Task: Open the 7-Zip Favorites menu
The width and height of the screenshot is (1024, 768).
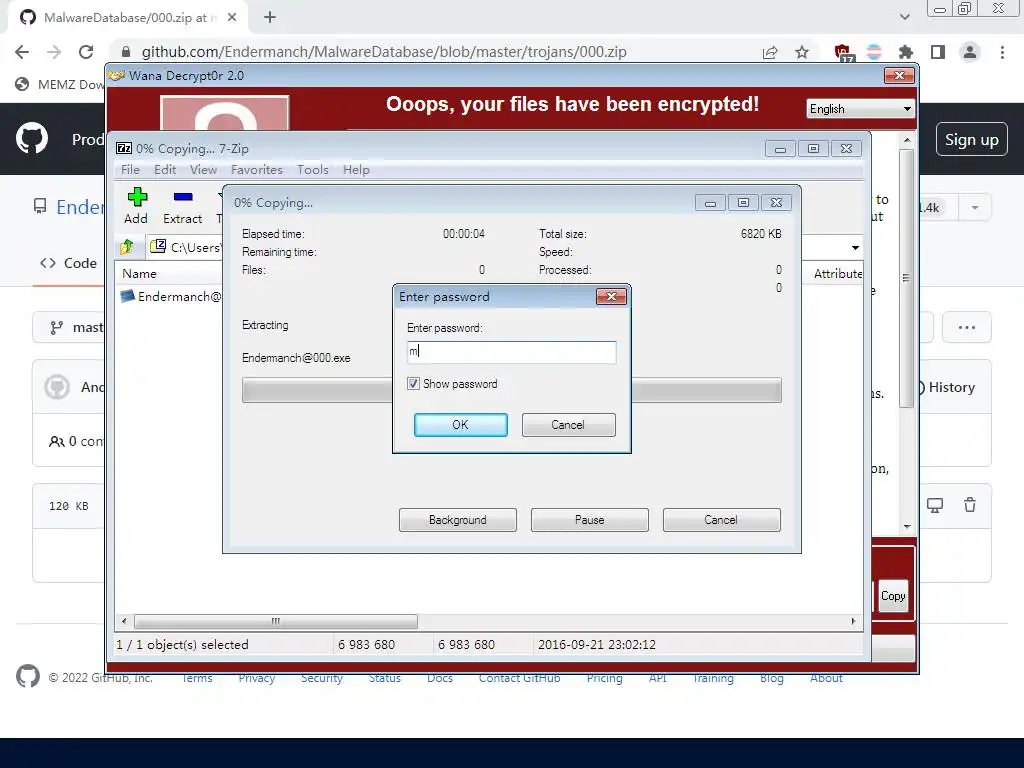Action: click(257, 170)
